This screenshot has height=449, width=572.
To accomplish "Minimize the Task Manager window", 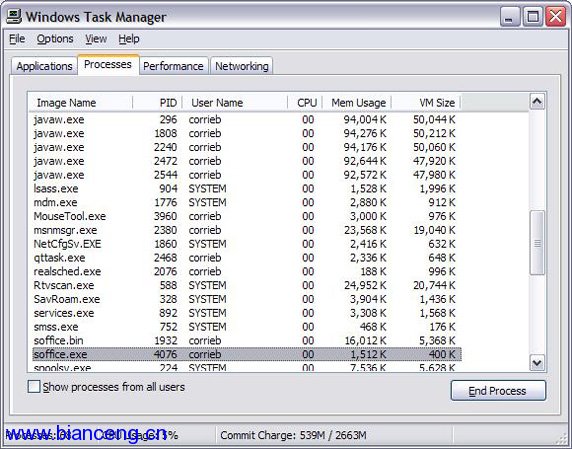I will 510,17.
